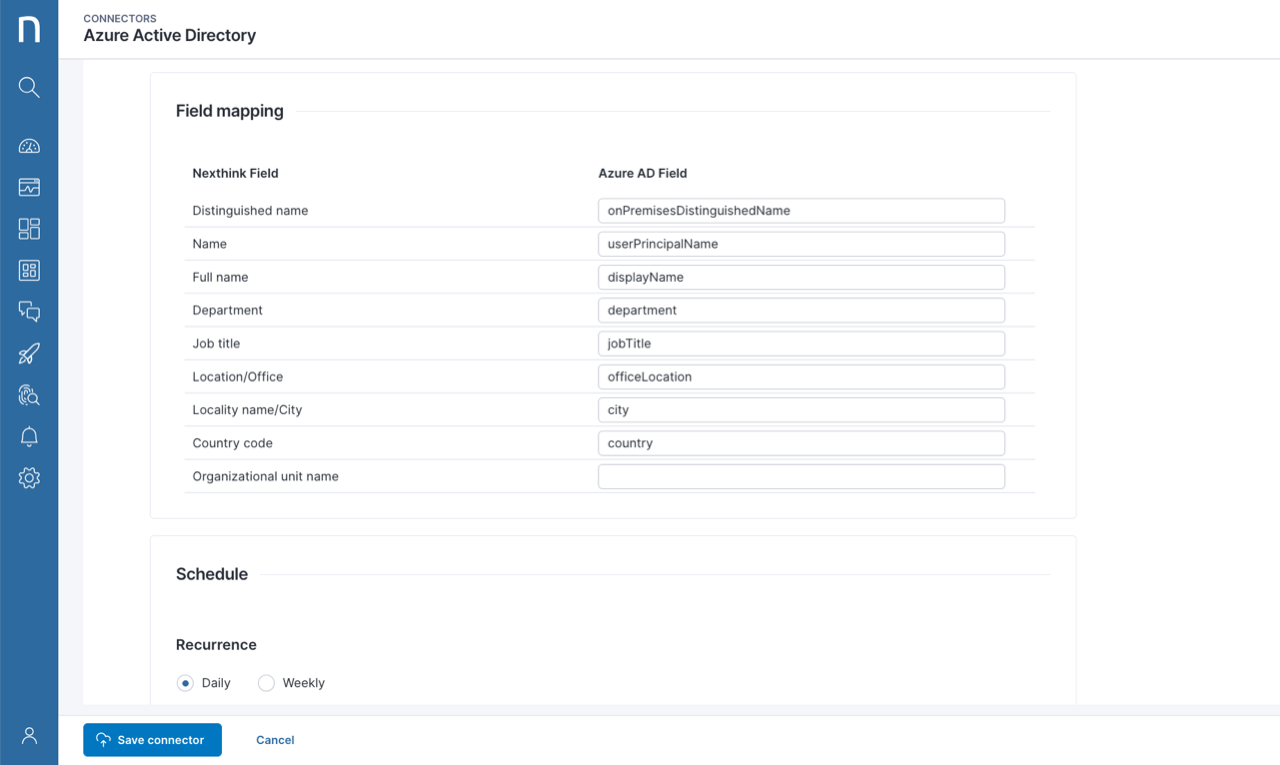Open Administration via the gear icon
The width and height of the screenshot is (1280, 765).
29,477
